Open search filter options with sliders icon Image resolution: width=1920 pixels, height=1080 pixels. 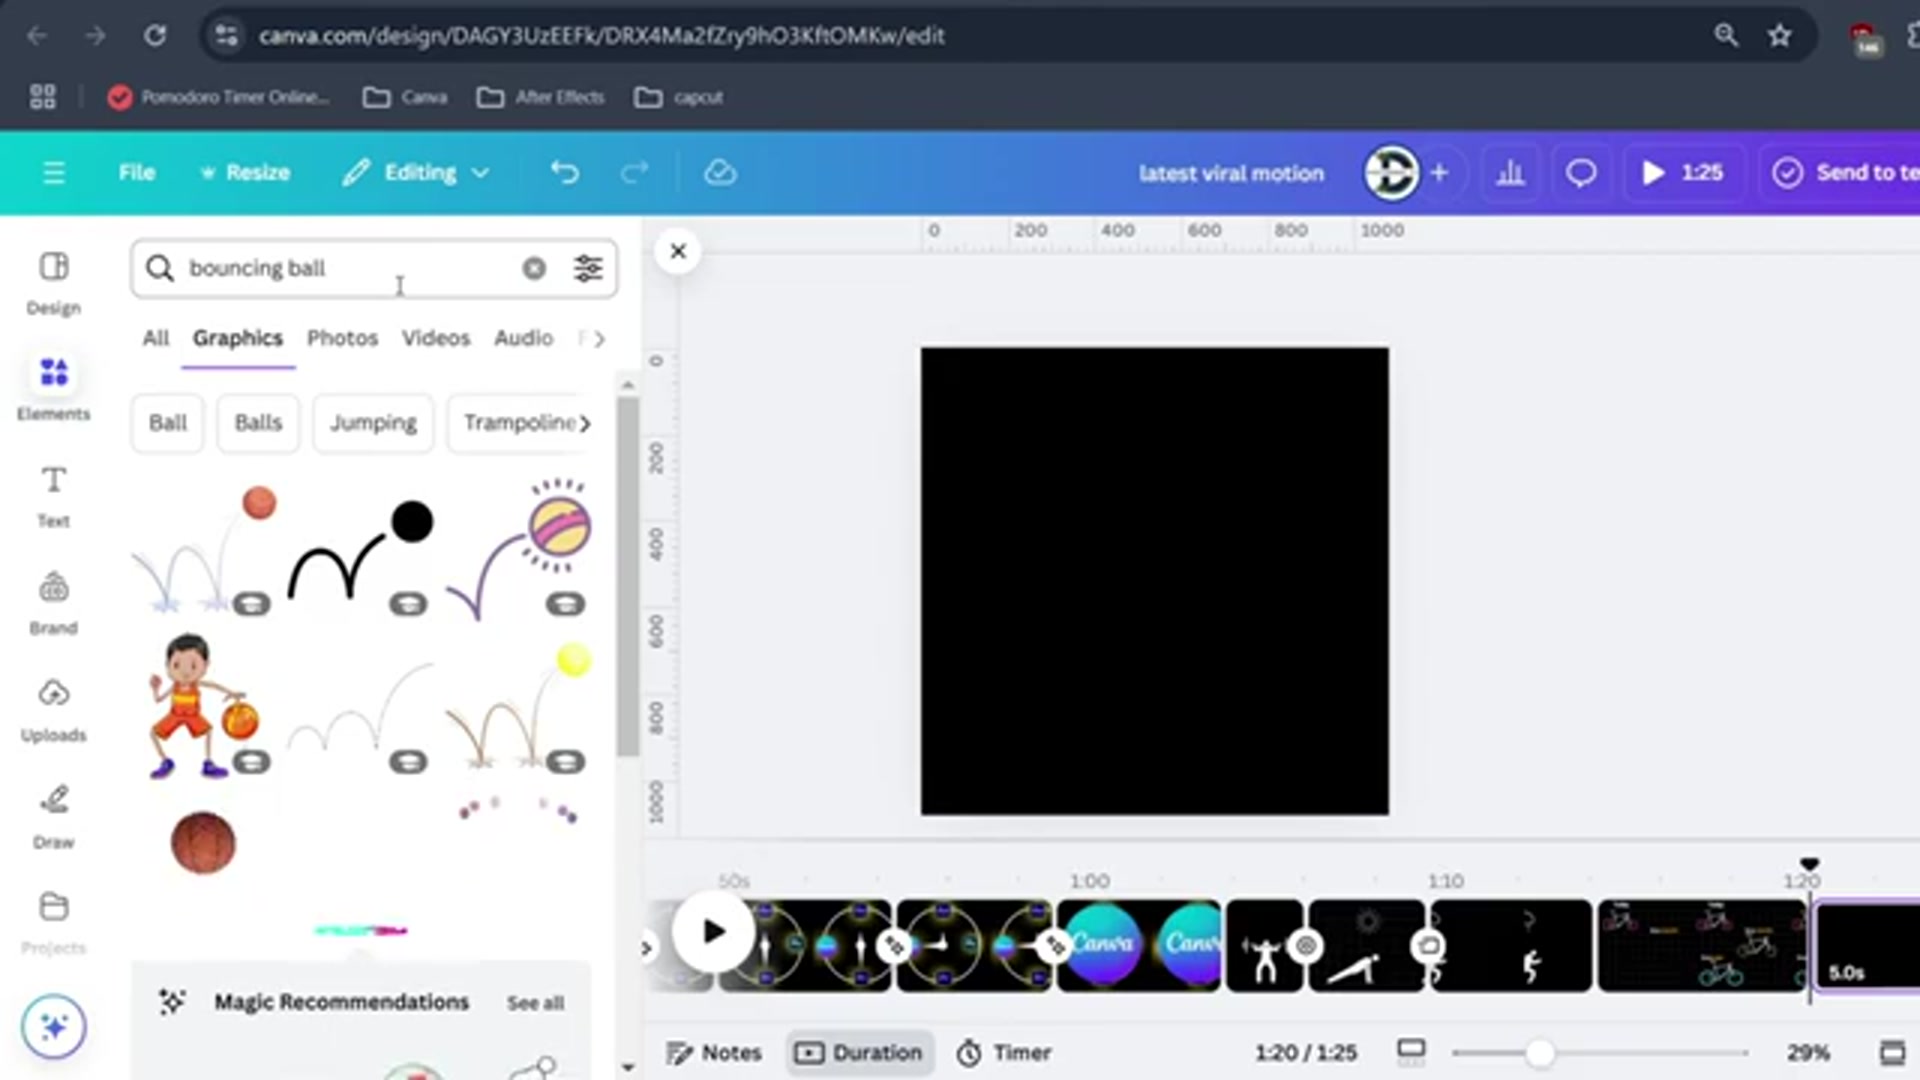pos(587,268)
